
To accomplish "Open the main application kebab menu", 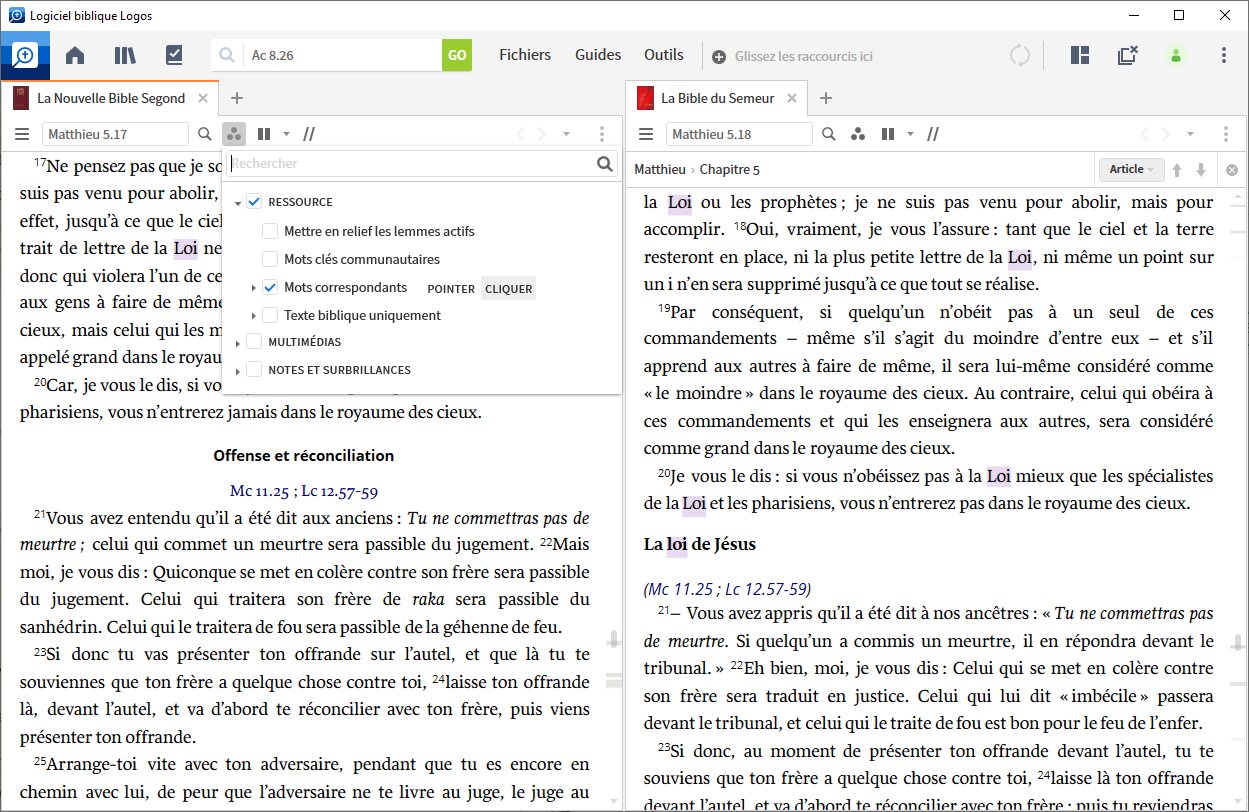I will 1224,56.
